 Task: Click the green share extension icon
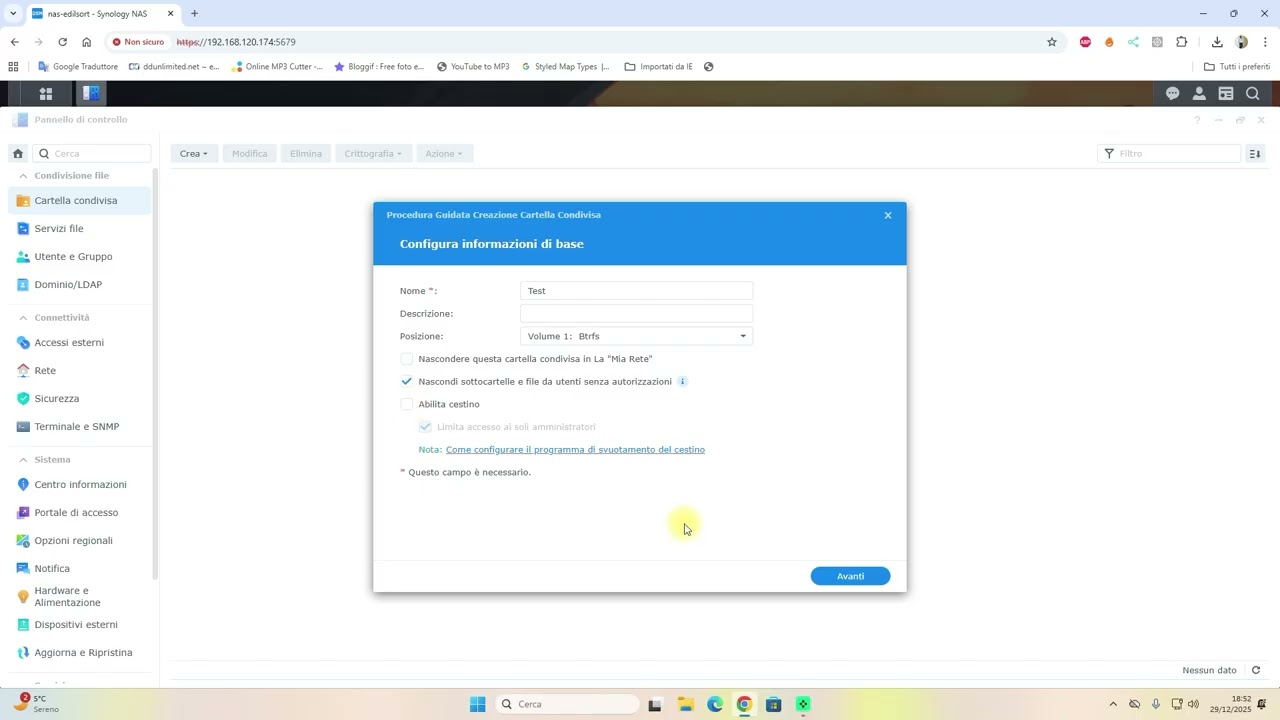1133,42
